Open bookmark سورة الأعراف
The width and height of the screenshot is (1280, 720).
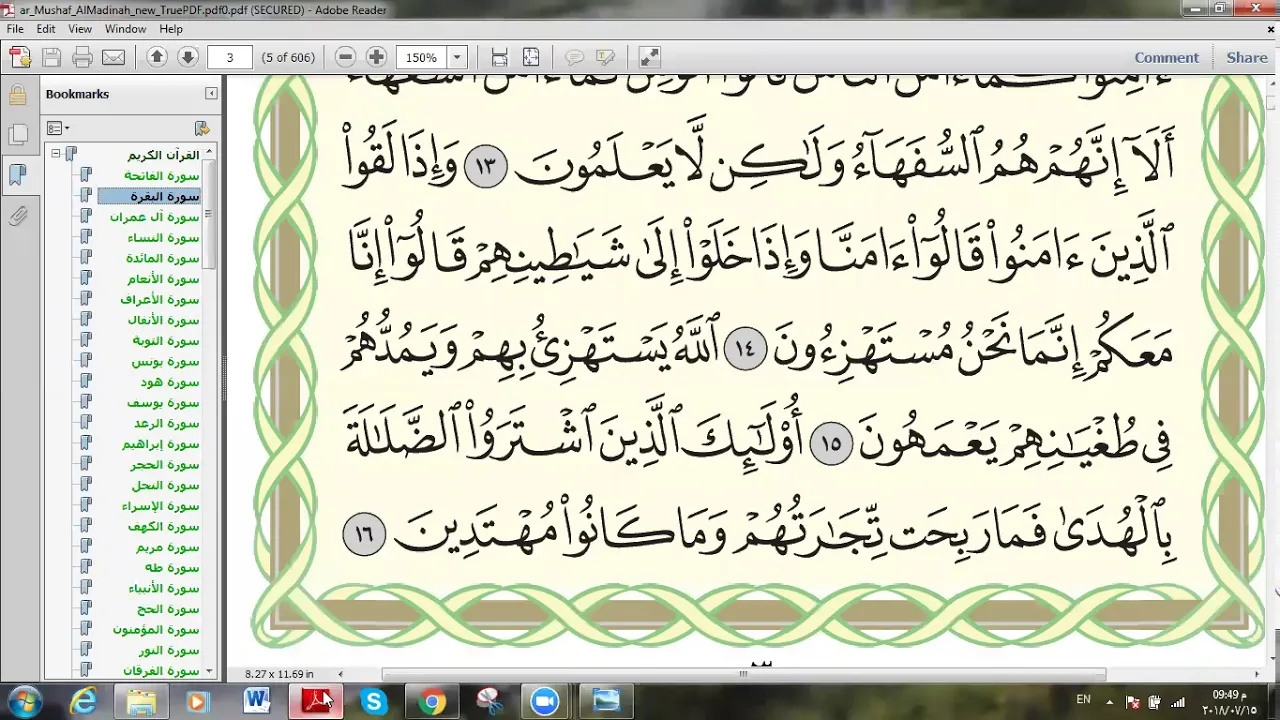point(160,300)
